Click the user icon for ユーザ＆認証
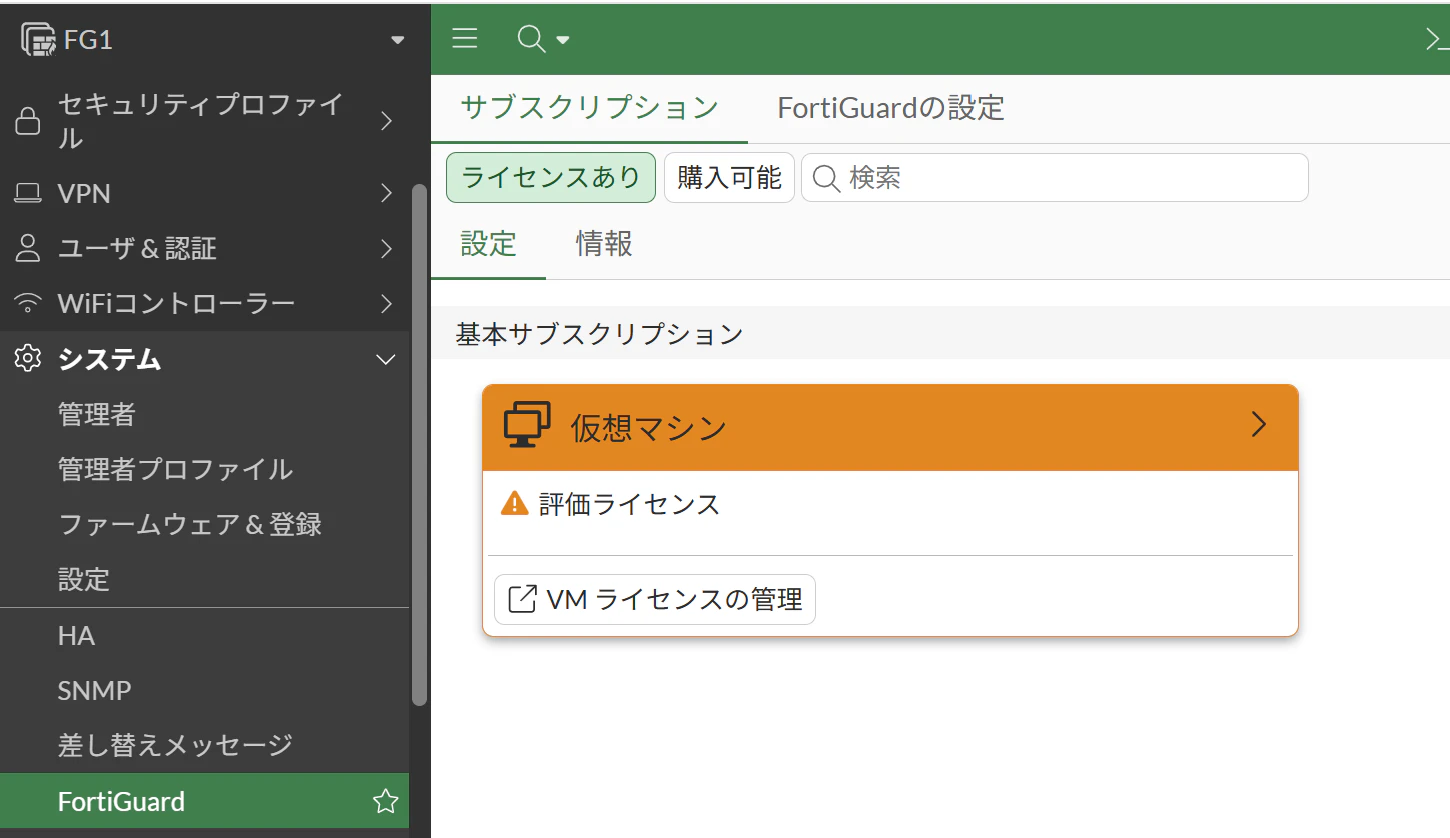Screen dimensions: 1450x838 pos(28,248)
